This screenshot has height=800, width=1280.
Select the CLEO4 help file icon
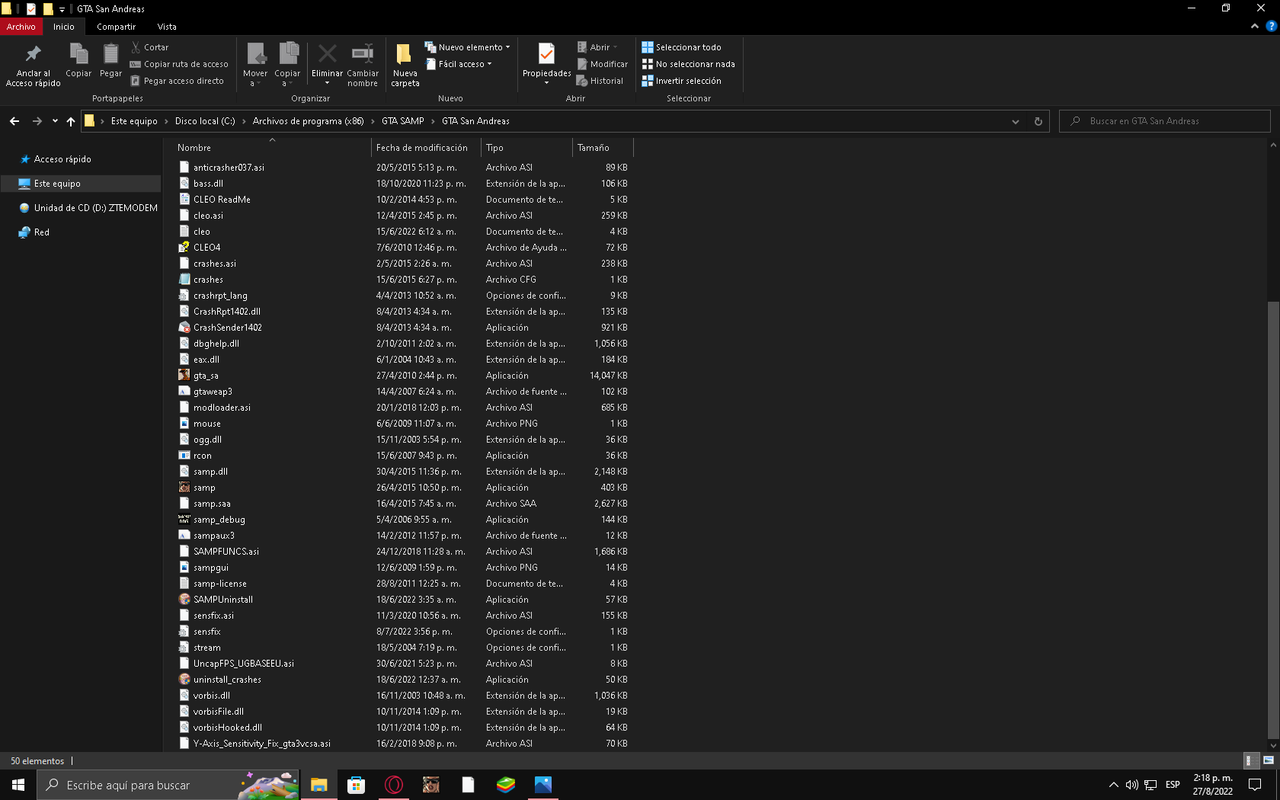(x=184, y=247)
